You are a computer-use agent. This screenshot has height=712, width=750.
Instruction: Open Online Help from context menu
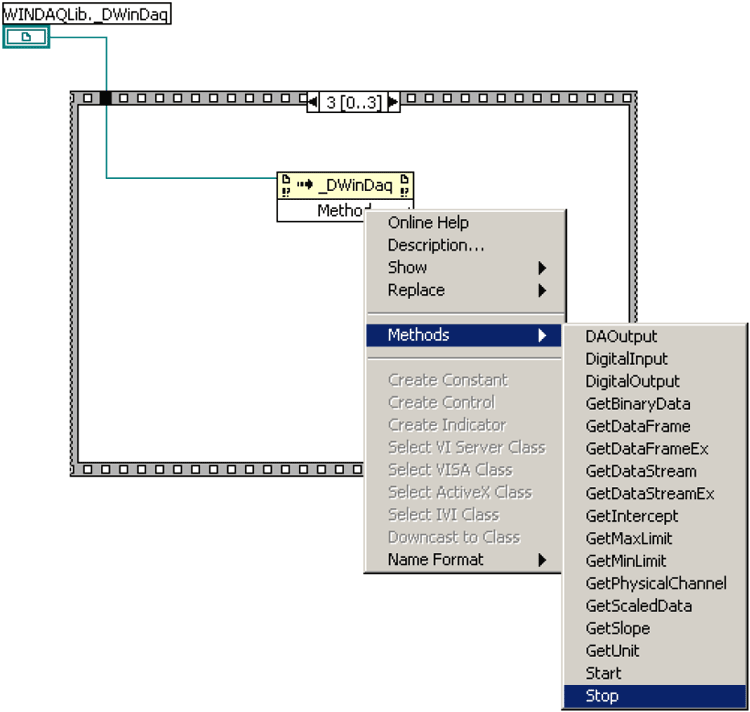(465, 222)
